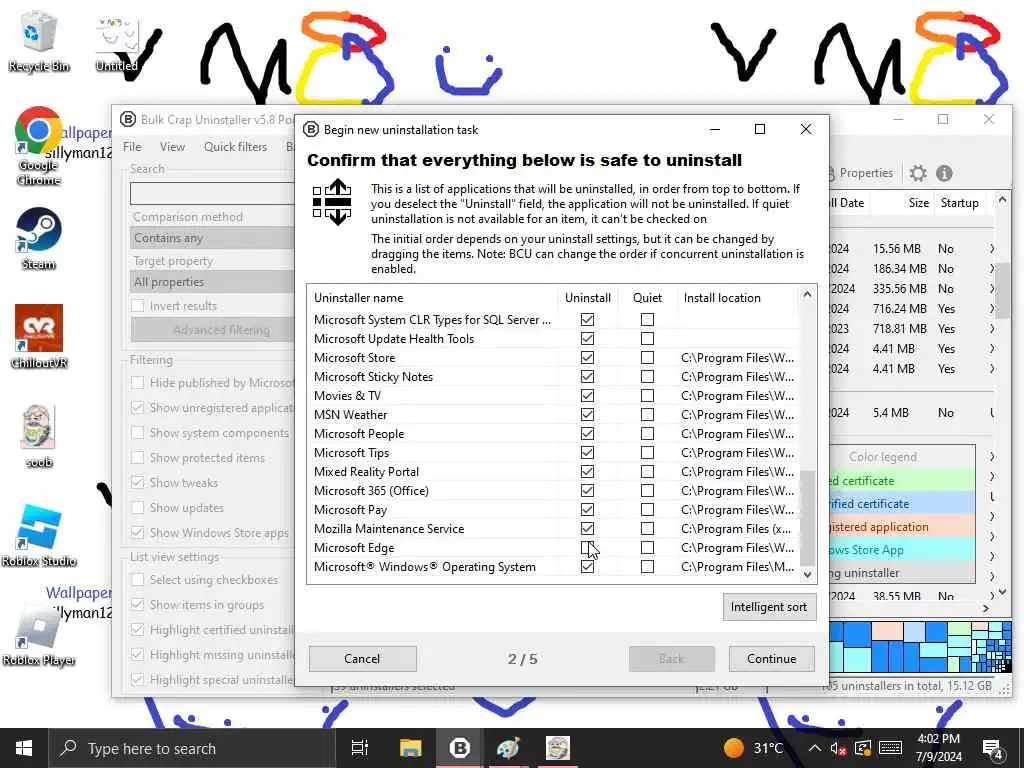Show hidden tray icons arrow
This screenshot has width=1024, height=768.
tap(814, 748)
